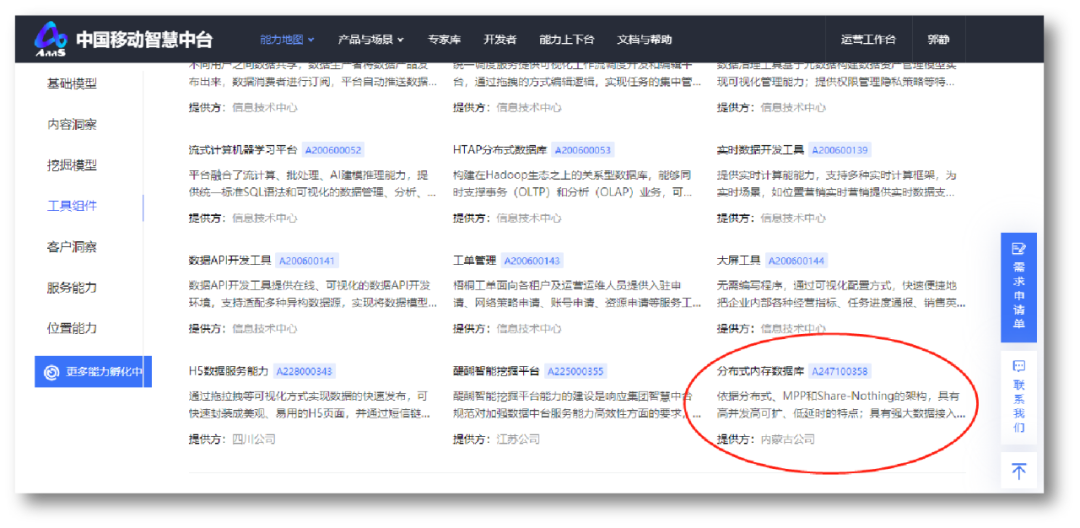Select 位置能力 in the sidebar
This screenshot has height=528, width=1080.
(x=72, y=328)
